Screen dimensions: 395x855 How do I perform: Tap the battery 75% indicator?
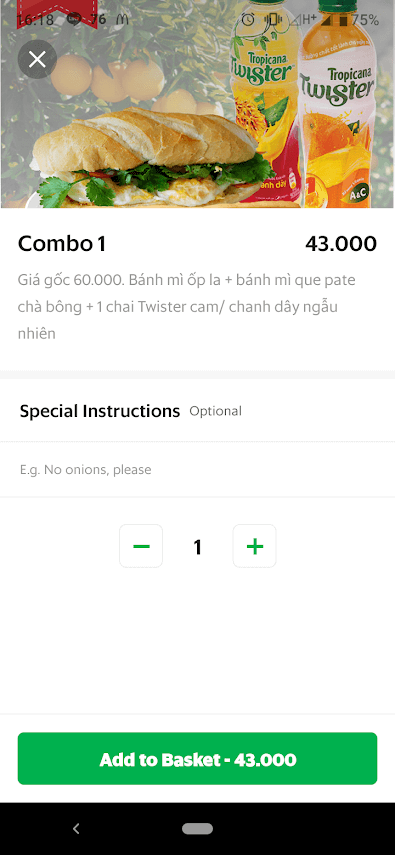tap(358, 20)
